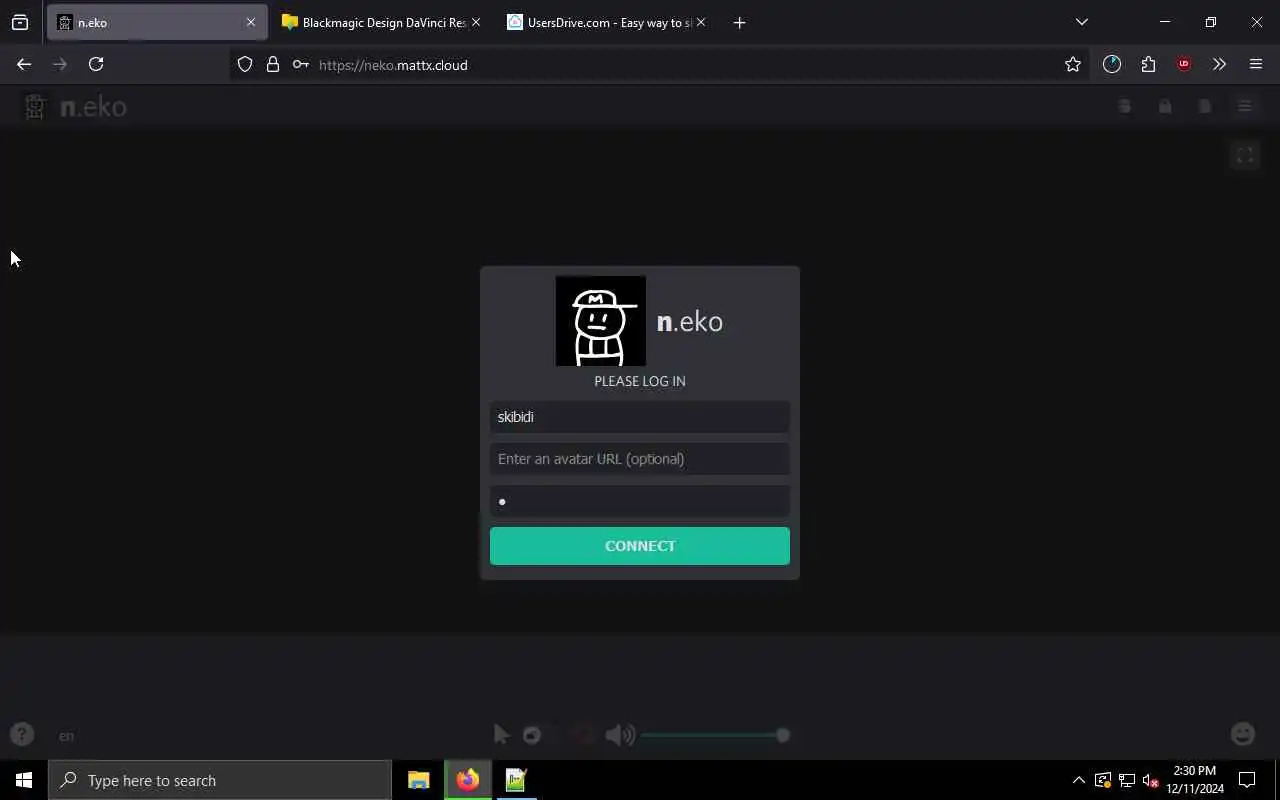The width and height of the screenshot is (1280, 800).
Task: Click the muted volume tray icon
Action: pyautogui.click(x=1151, y=780)
